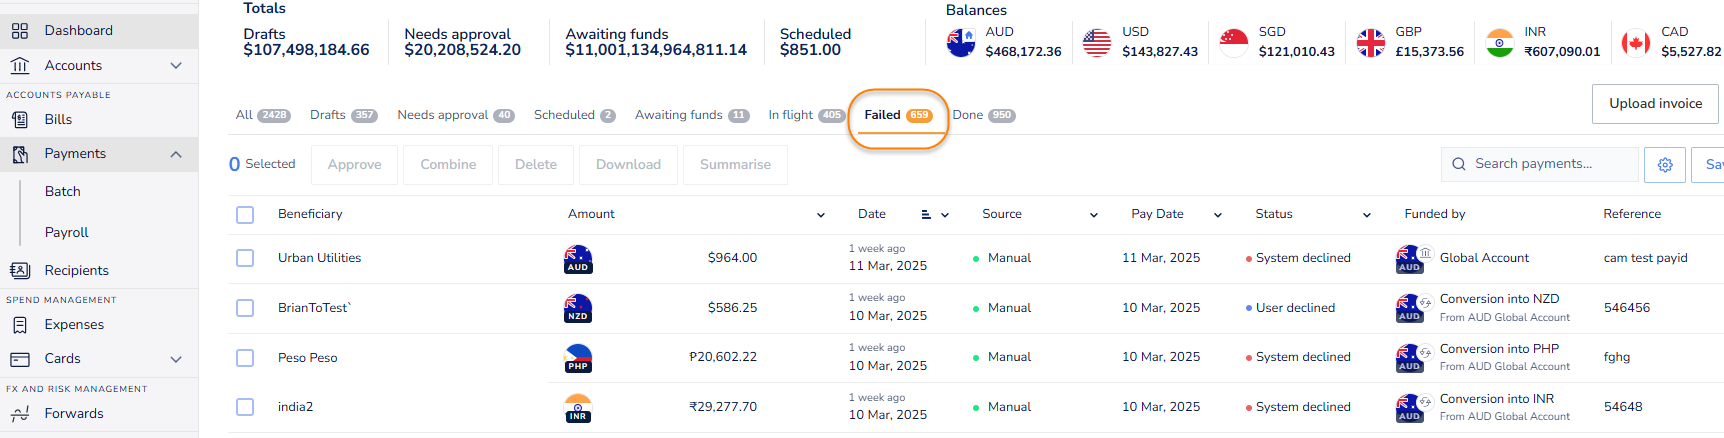Tick the Urban Utilities row checkbox
This screenshot has height=438, width=1724.
tap(245, 258)
